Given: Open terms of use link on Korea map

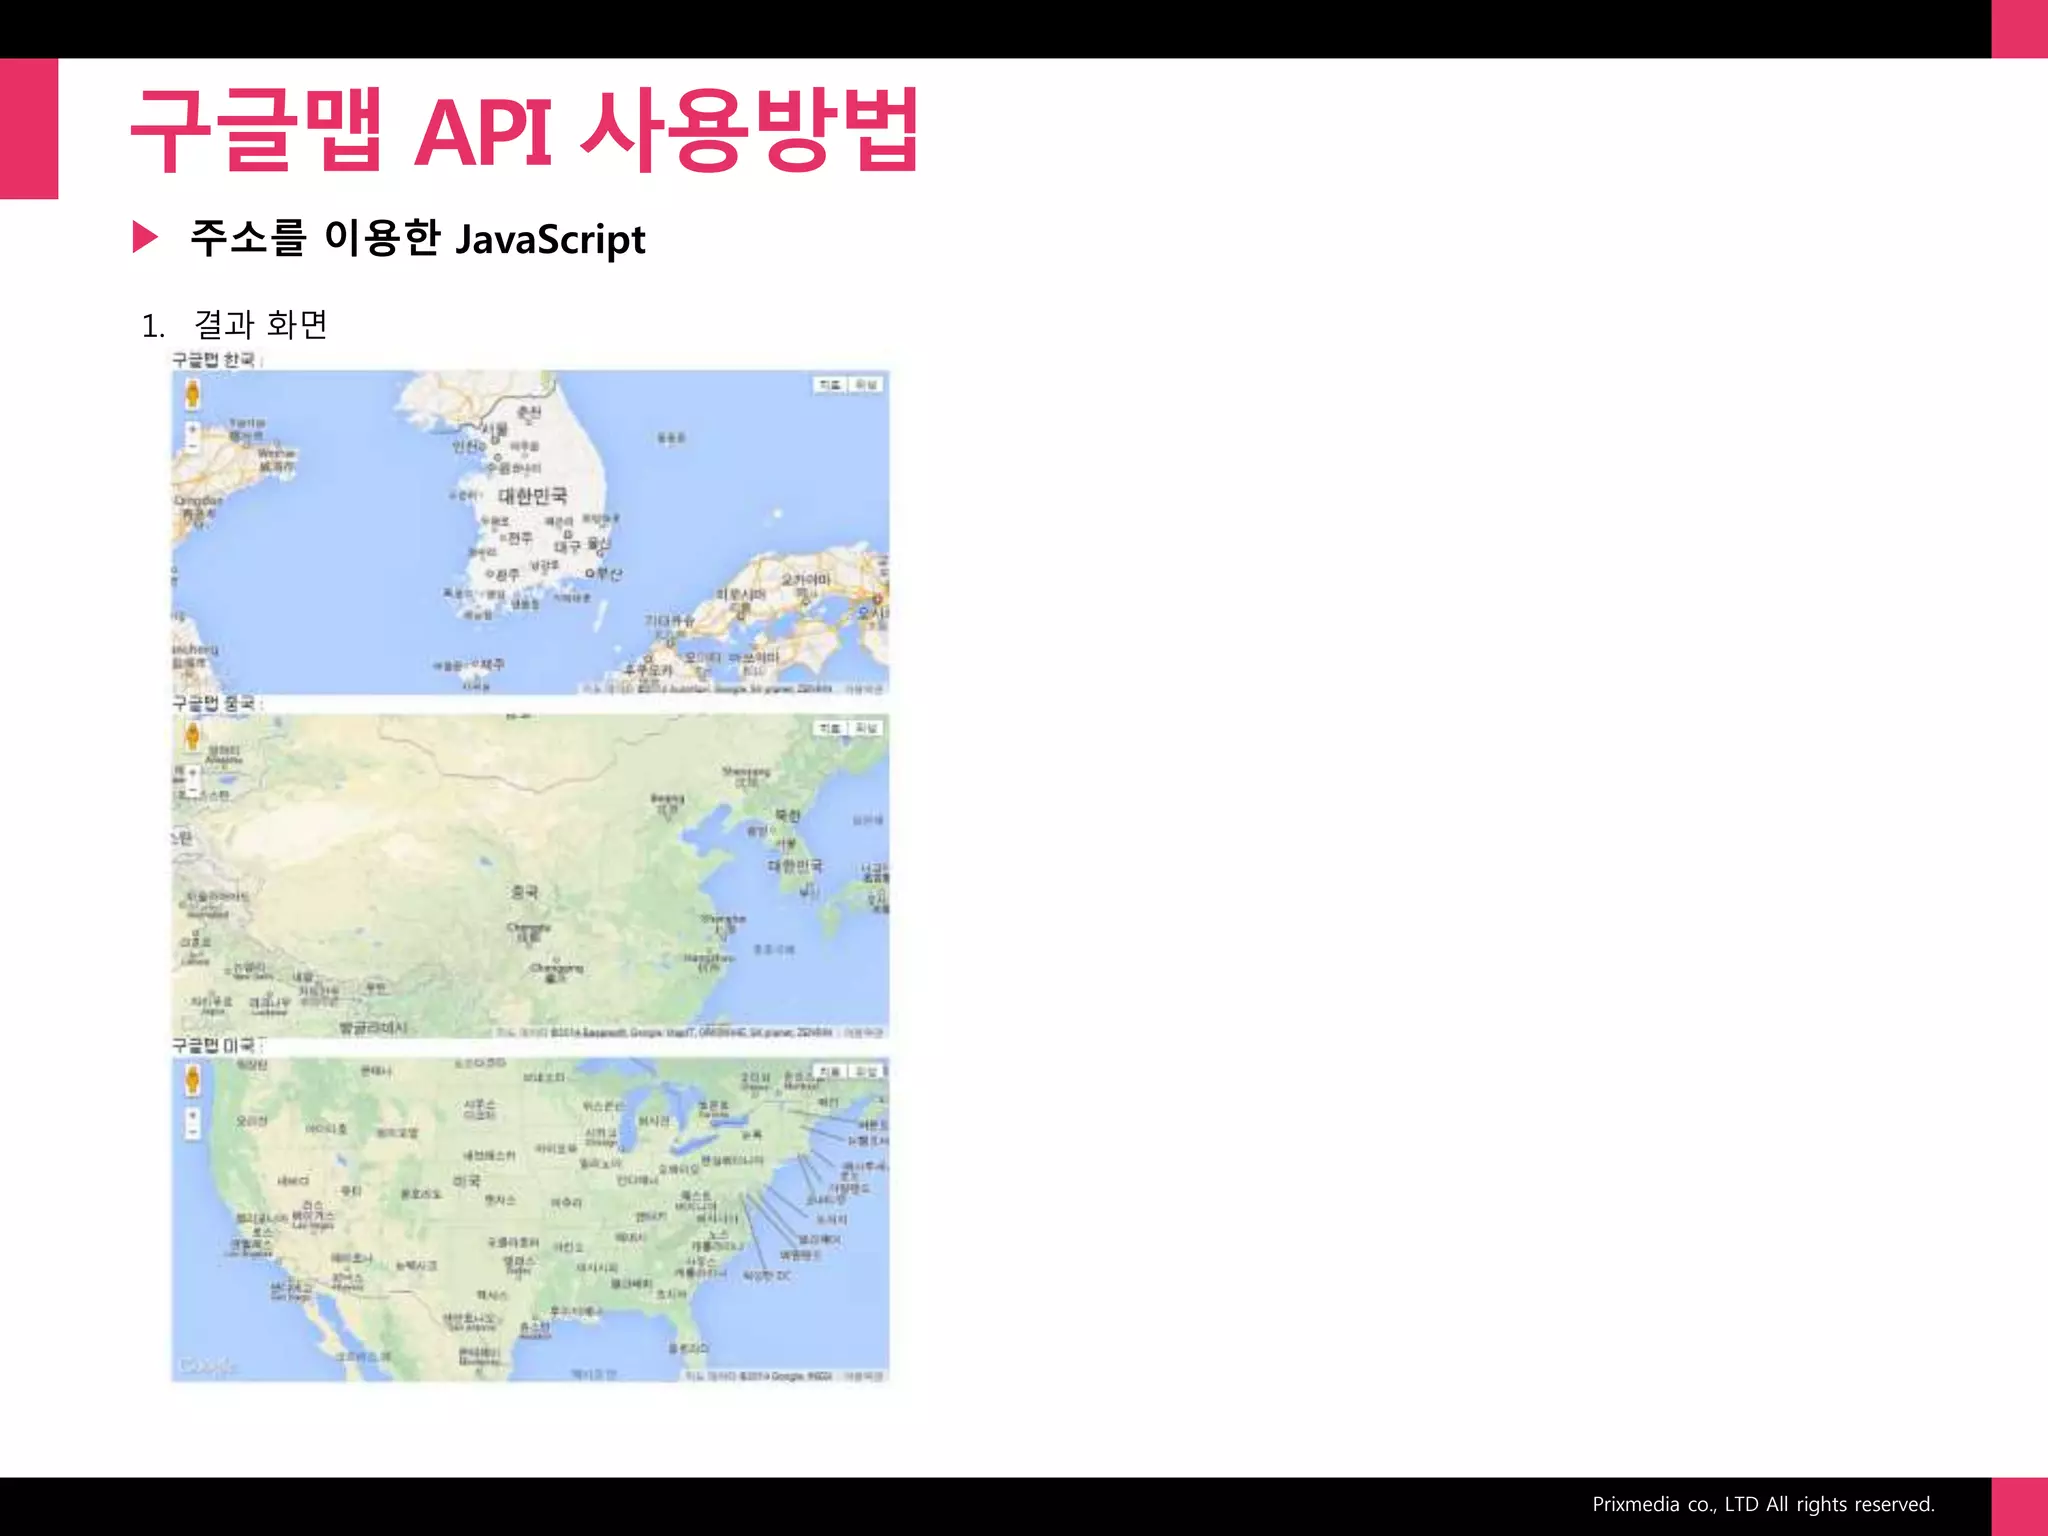Looking at the screenshot, I should (864, 689).
